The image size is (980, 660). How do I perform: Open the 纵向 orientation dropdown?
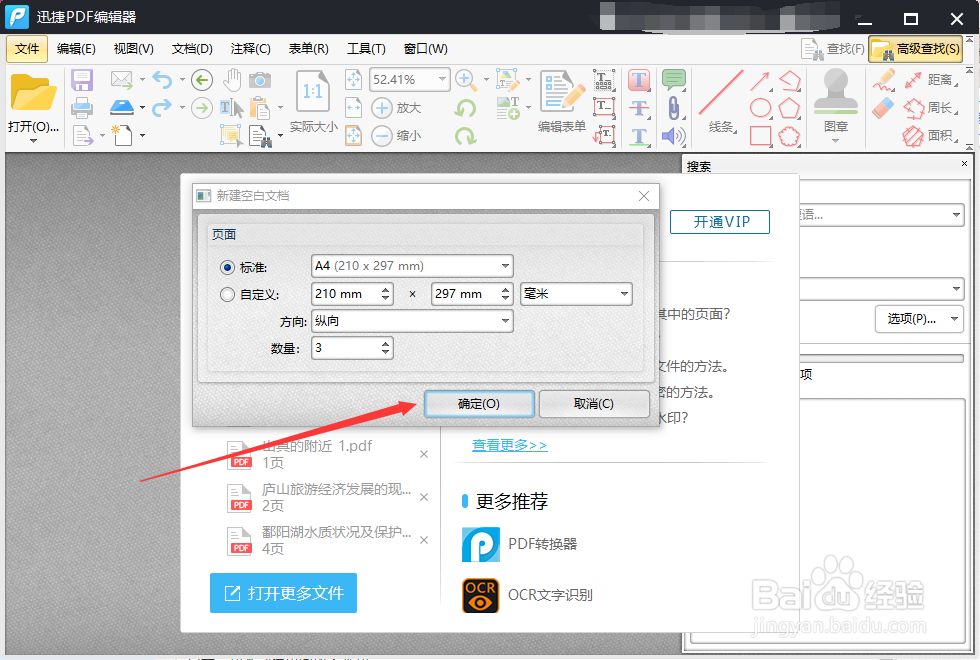pyautogui.click(x=412, y=321)
